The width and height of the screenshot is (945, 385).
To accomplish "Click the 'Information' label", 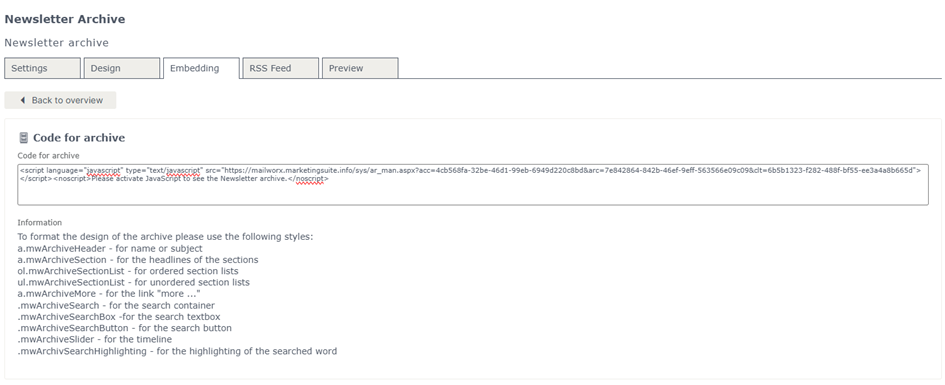I will [x=39, y=222].
